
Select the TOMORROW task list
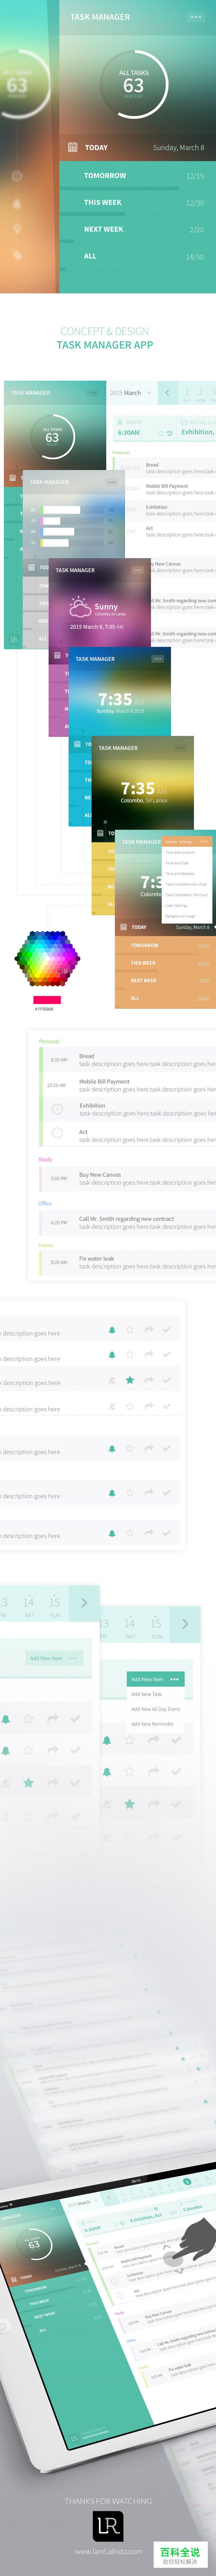[105, 176]
